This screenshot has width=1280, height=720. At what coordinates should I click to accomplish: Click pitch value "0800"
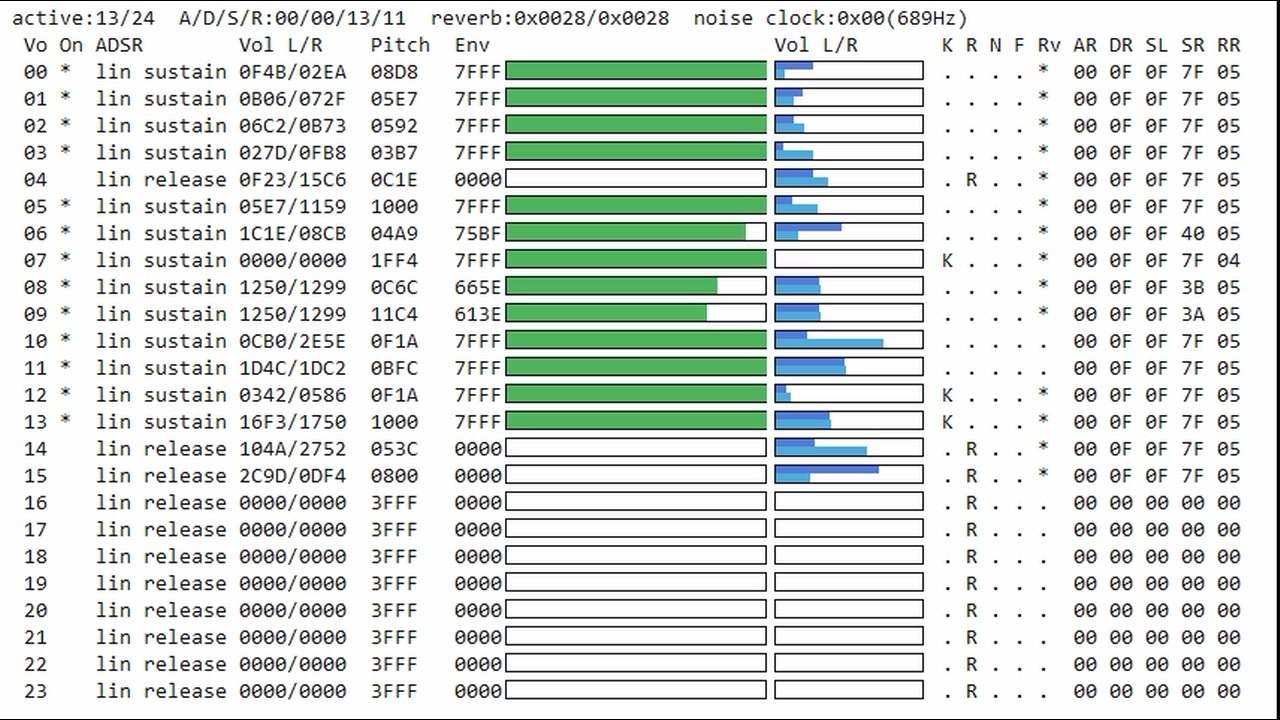(x=394, y=476)
